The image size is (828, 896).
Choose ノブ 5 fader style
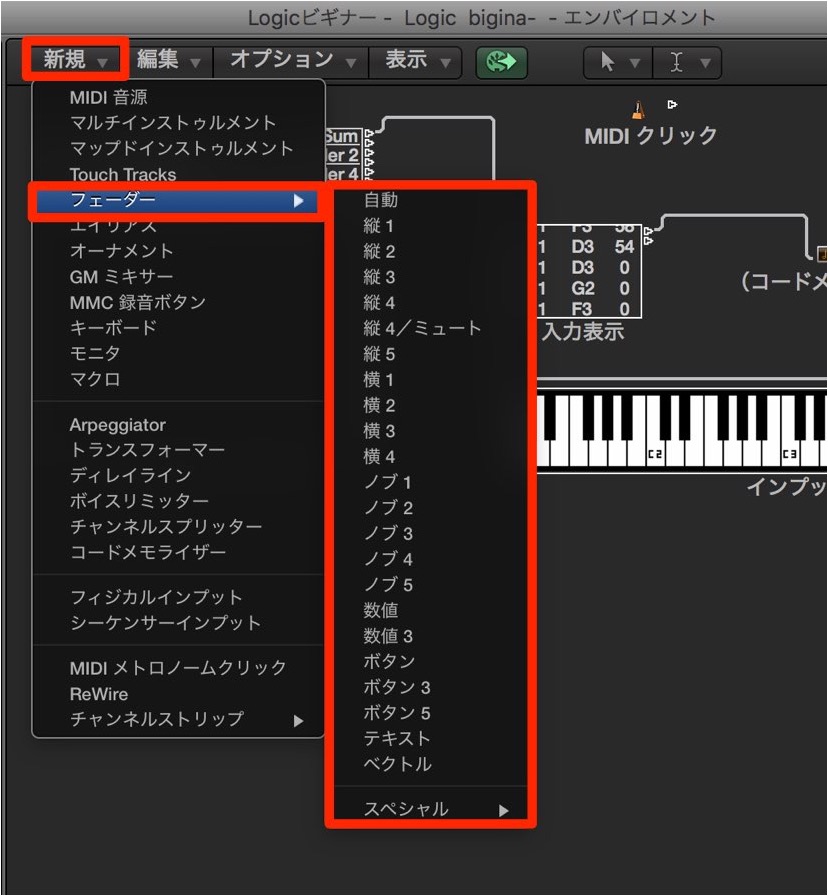click(x=430, y=585)
